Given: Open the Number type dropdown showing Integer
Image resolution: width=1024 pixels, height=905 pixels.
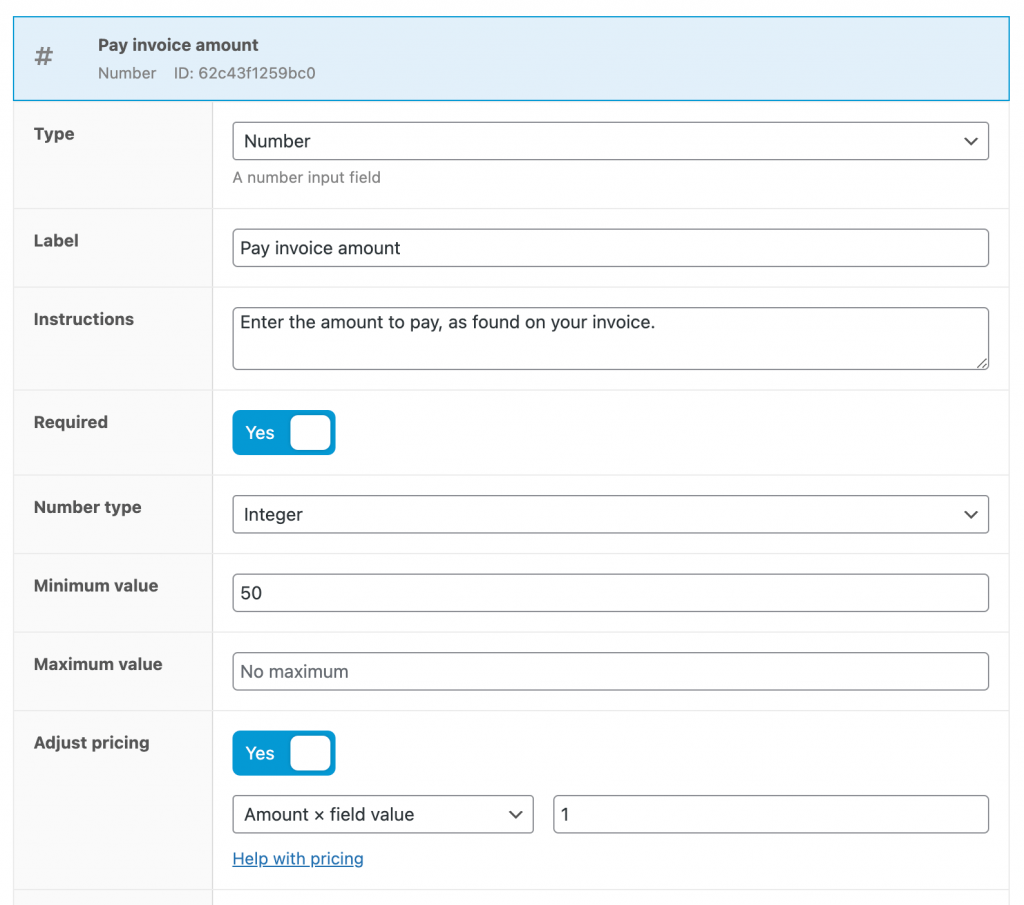Looking at the screenshot, I should (610, 514).
